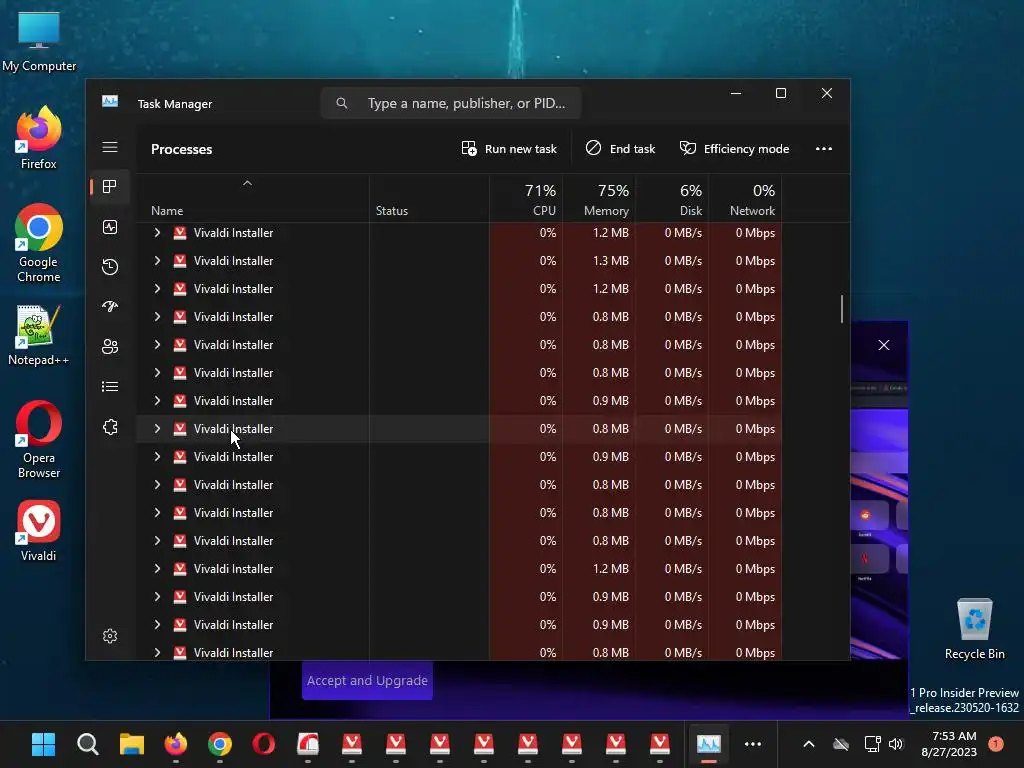The image size is (1024, 768).
Task: Click the Vivaldi icon of the 1.3 MB row
Action: click(x=180, y=261)
